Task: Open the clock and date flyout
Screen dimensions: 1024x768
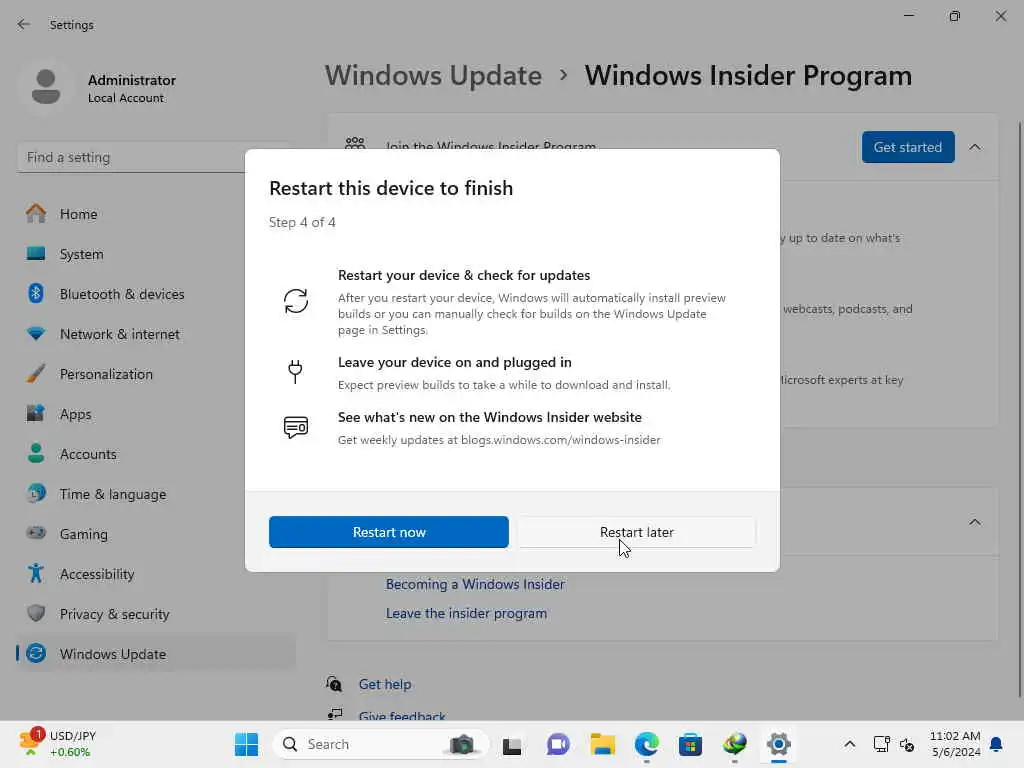Action: (955, 744)
